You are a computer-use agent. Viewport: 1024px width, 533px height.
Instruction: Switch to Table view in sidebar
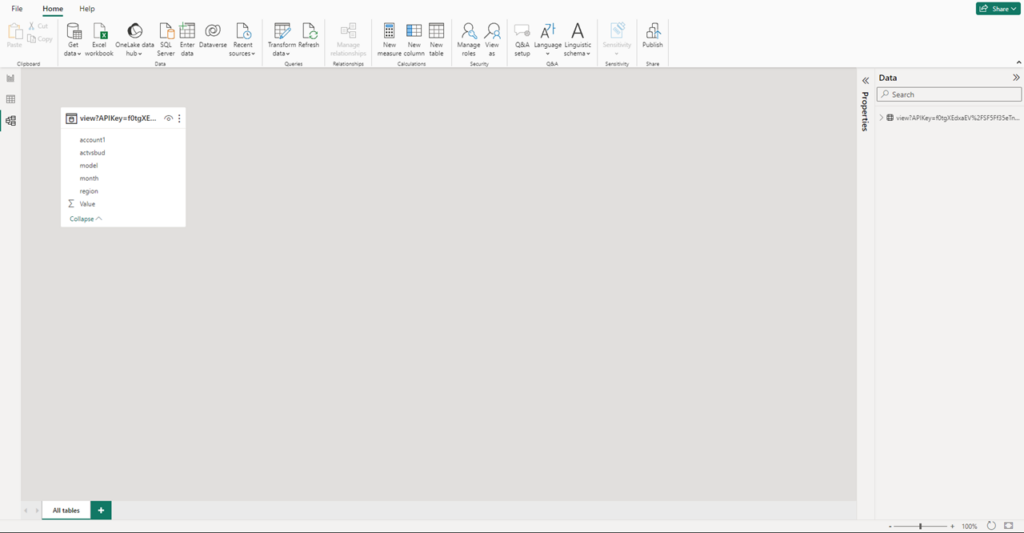(10, 99)
